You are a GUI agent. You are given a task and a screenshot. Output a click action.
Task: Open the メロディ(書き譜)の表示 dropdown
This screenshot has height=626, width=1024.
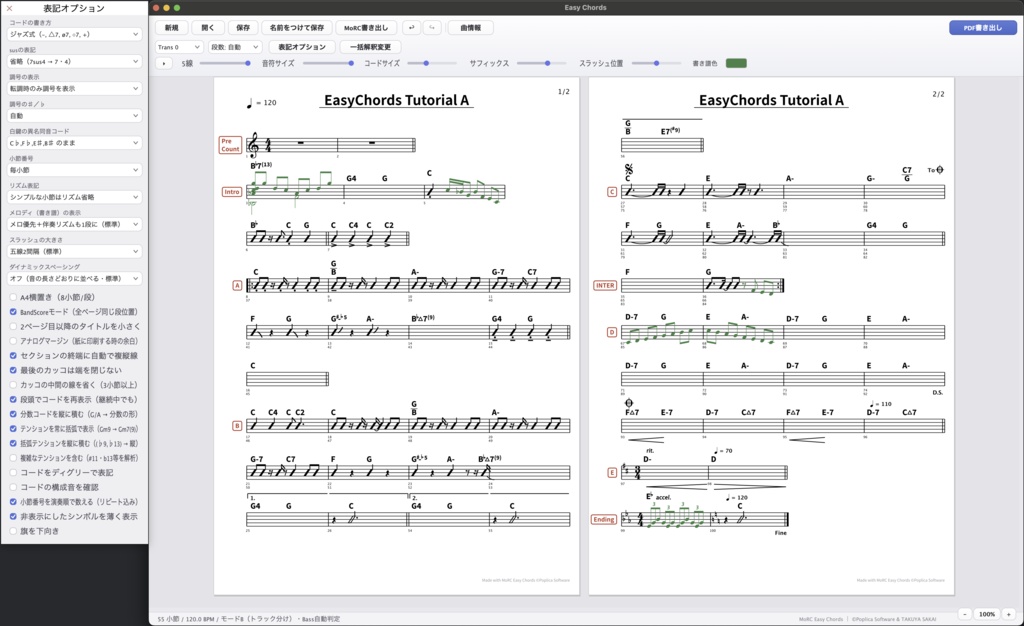[74, 224]
